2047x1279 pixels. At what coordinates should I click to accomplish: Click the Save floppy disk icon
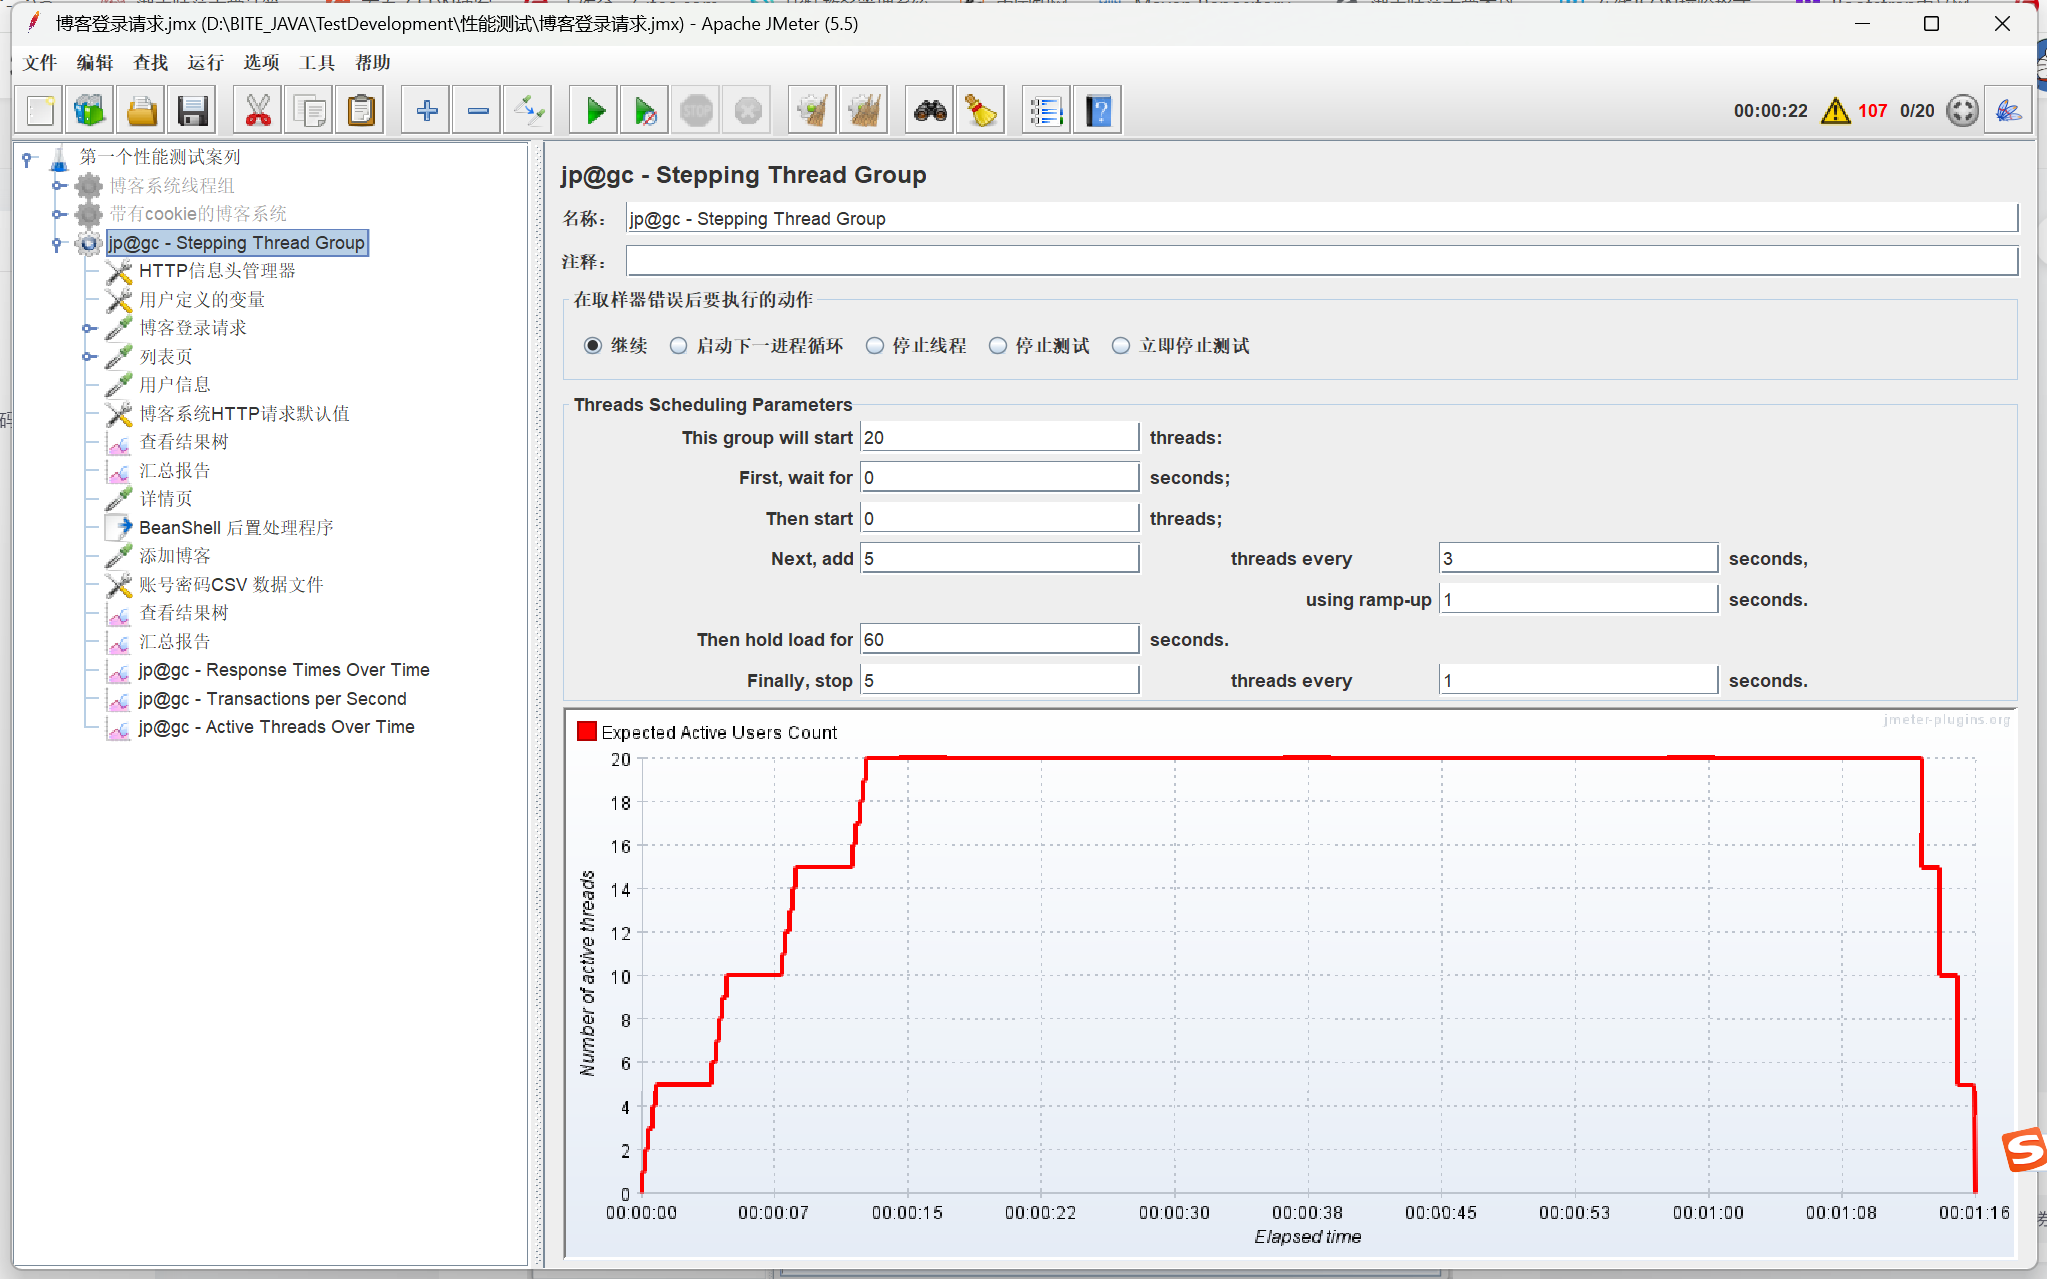(192, 111)
